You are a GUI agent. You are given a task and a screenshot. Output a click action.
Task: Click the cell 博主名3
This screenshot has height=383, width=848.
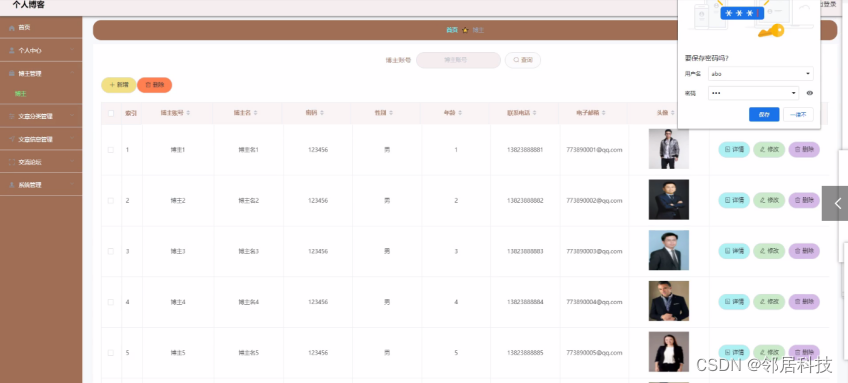(x=249, y=252)
